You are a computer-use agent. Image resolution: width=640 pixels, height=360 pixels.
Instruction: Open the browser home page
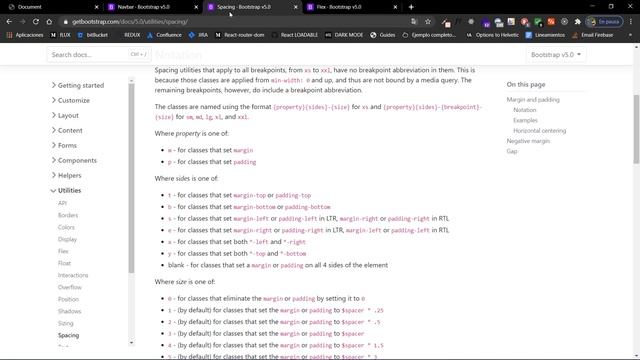49,22
